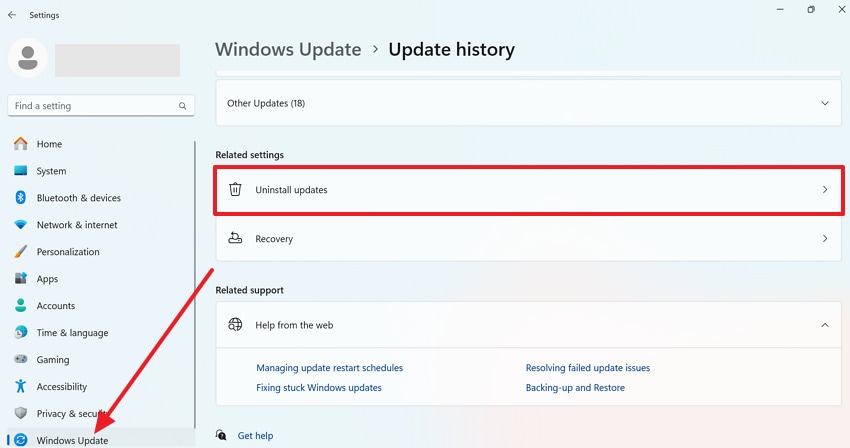Click the Accessibility figure icon

(x=21, y=386)
